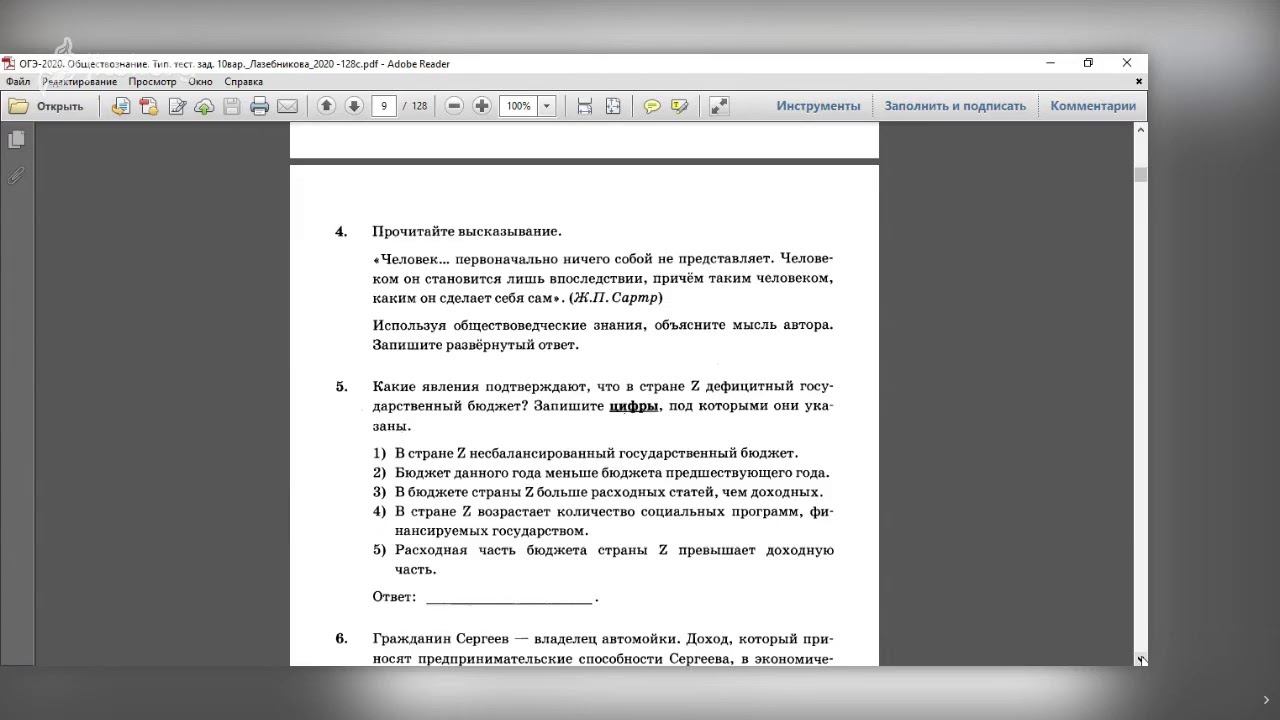This screenshot has height=720, width=1280.
Task: Zoom in with the plus button
Action: (482, 106)
